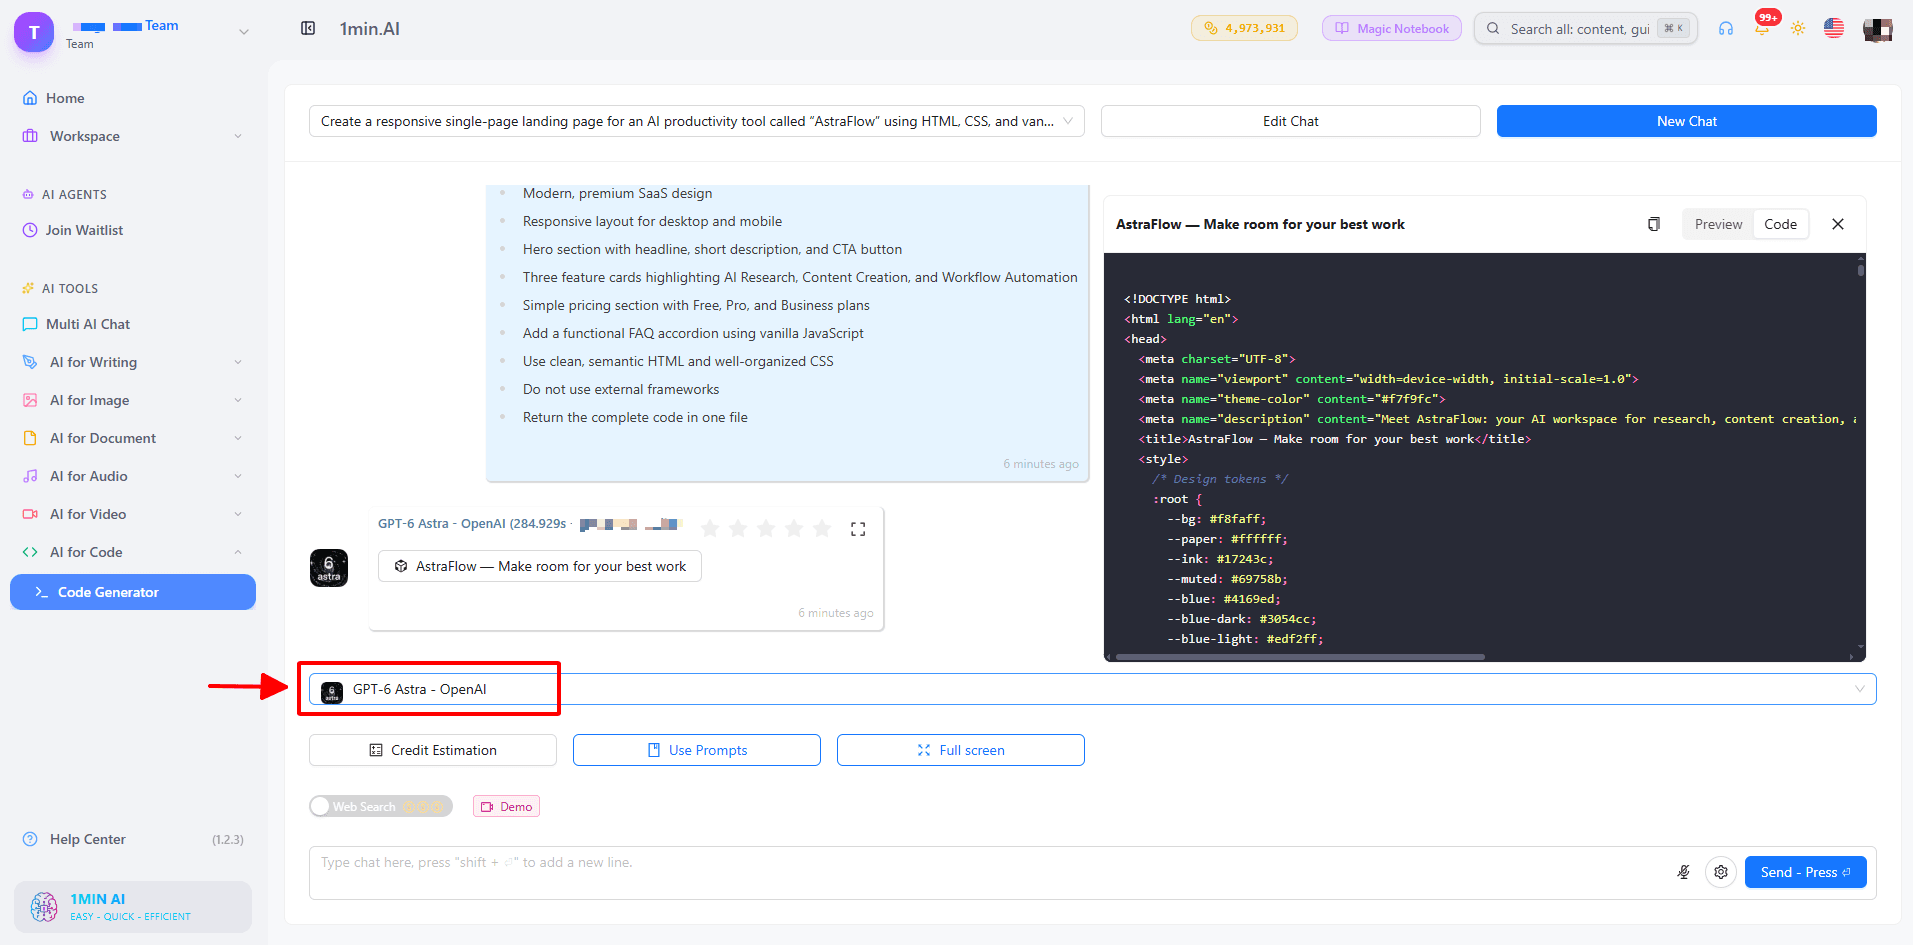The width and height of the screenshot is (1913, 945).
Task: Open chat settings gear icon
Action: tap(1720, 872)
